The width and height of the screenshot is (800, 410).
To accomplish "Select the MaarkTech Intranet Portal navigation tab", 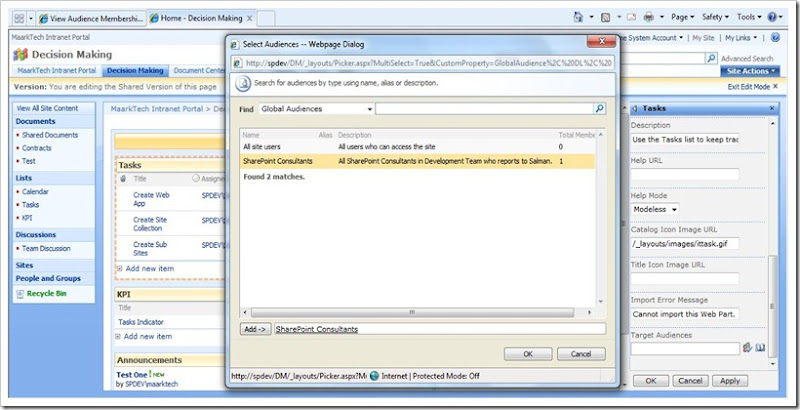I will (57, 70).
